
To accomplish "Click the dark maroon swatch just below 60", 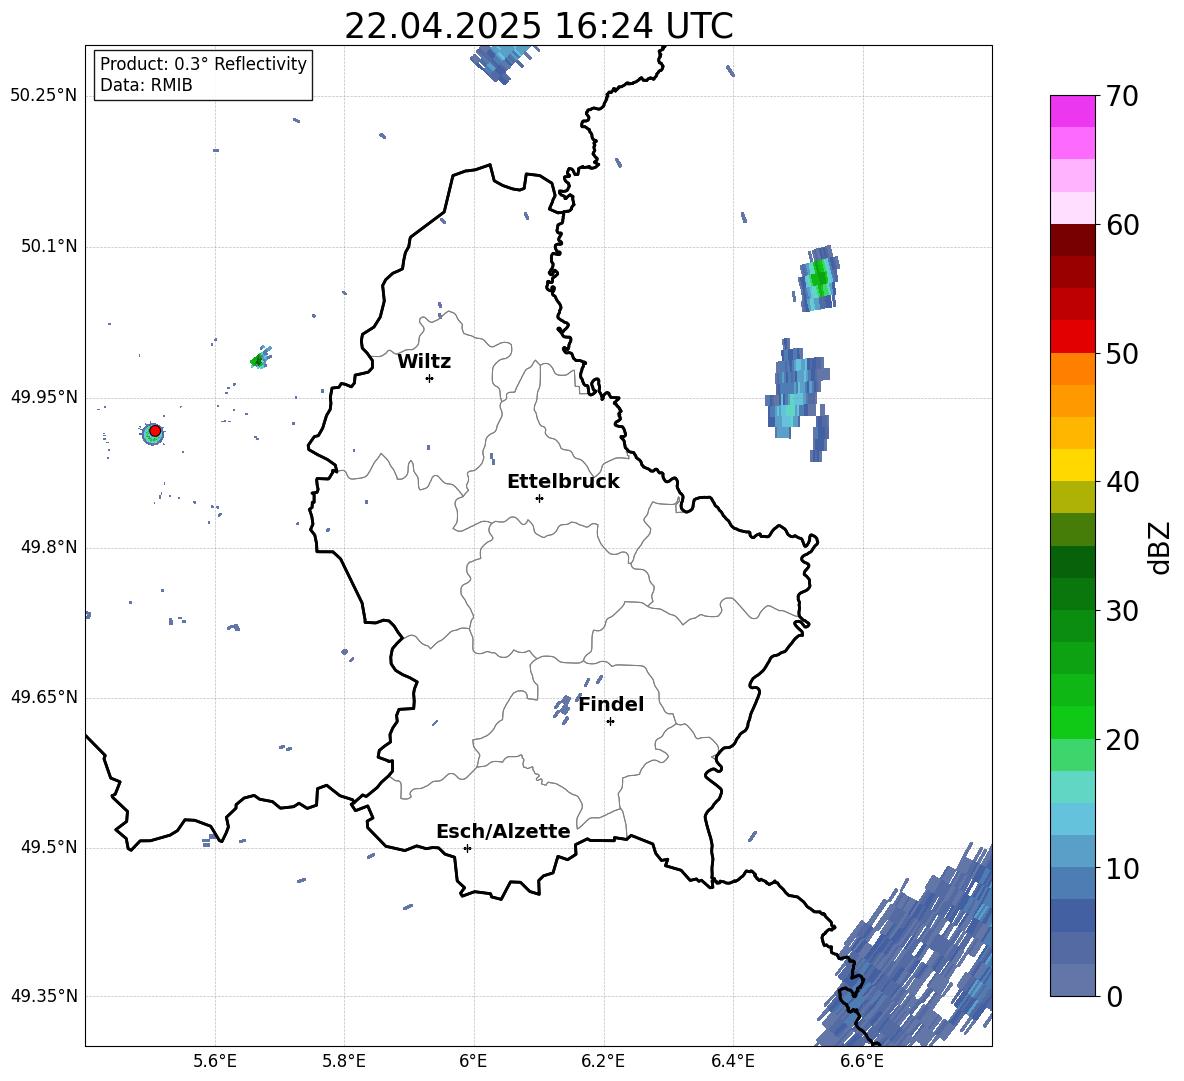I will click(x=1072, y=240).
